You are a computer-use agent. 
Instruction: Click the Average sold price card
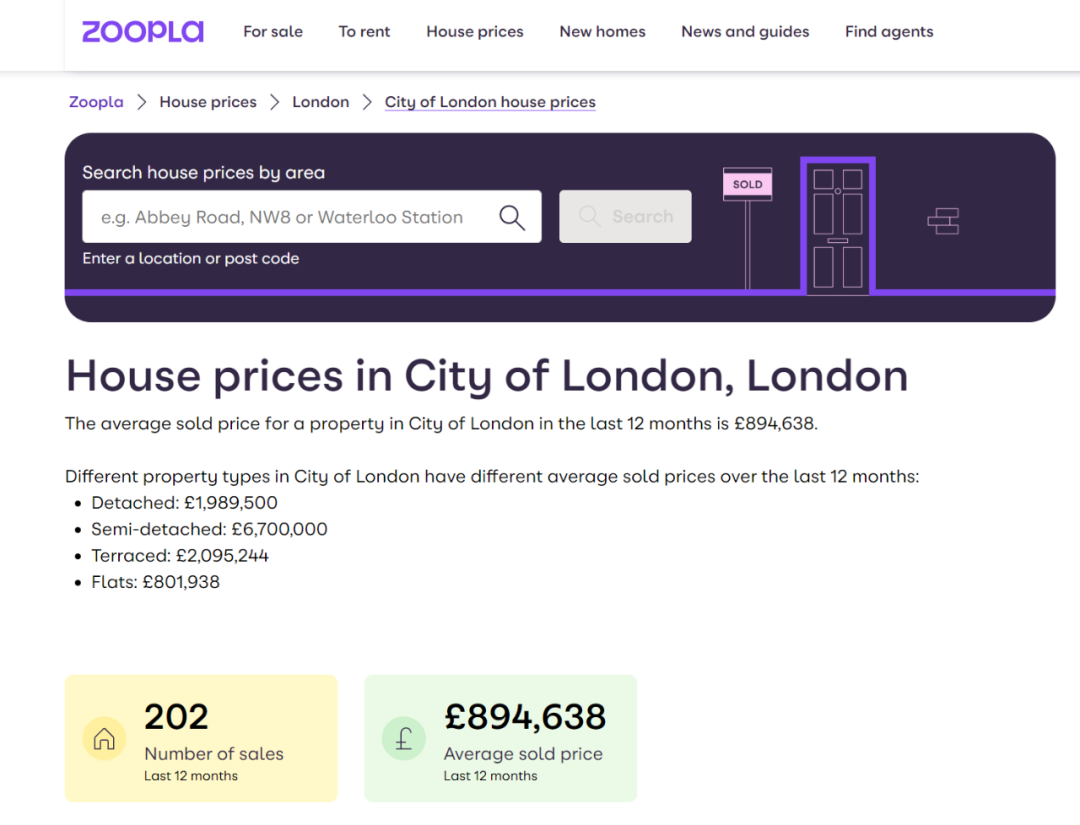501,738
